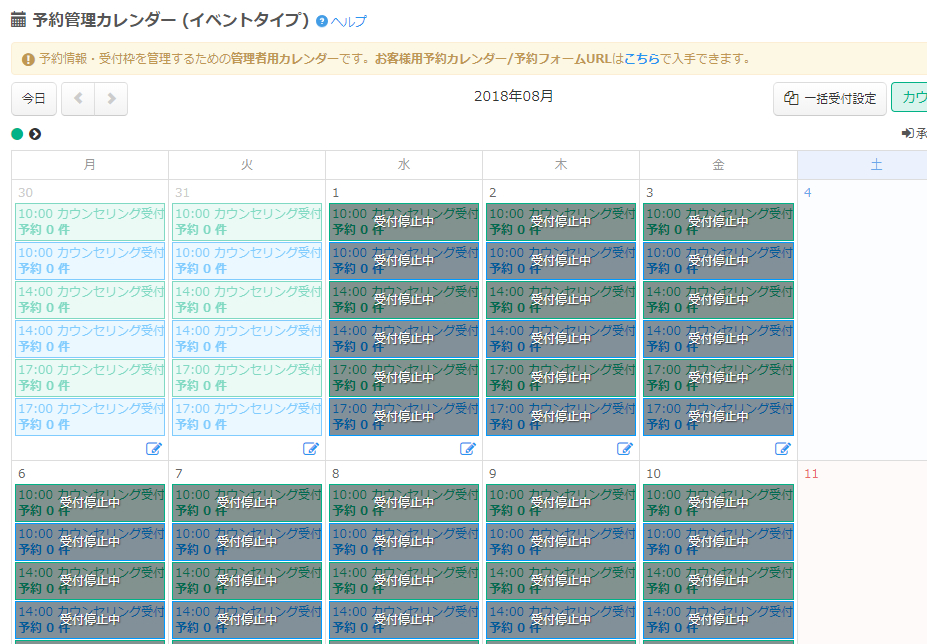This screenshot has height=644, width=927.
Task: Go to next month with right chevron
Action: [111, 99]
